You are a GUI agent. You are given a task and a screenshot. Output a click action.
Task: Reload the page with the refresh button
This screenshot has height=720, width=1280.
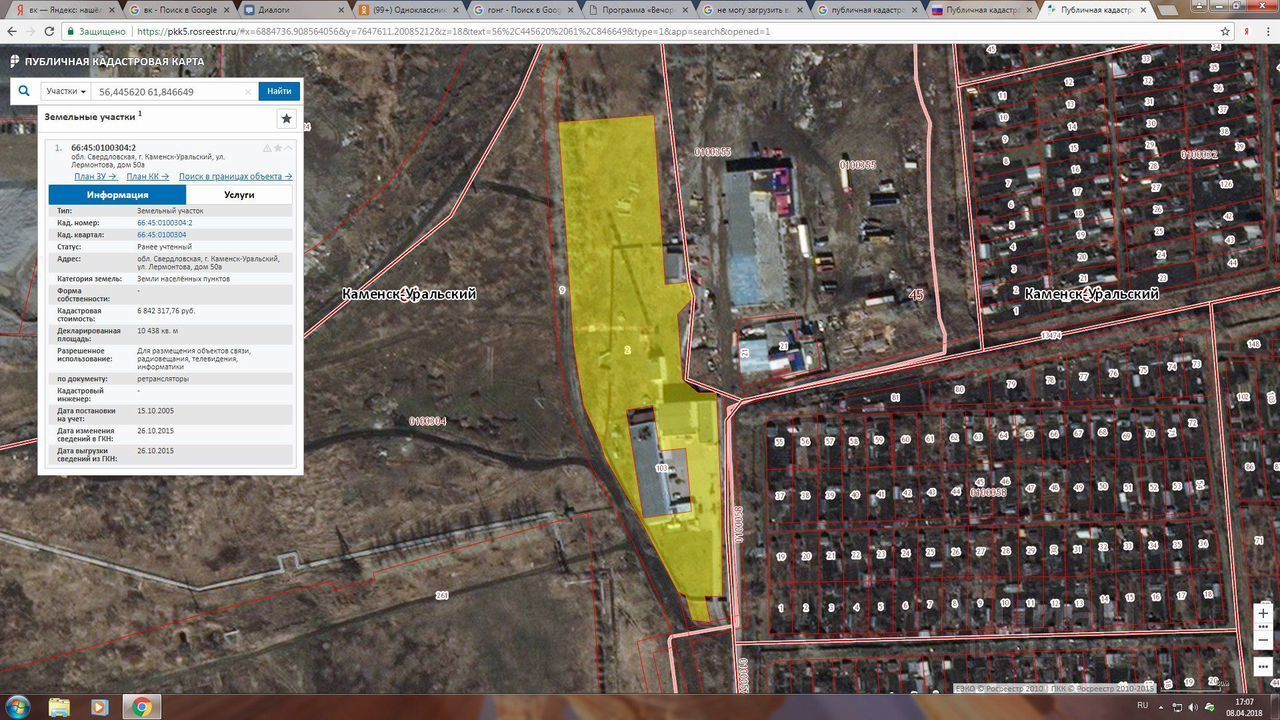pyautogui.click(x=51, y=31)
